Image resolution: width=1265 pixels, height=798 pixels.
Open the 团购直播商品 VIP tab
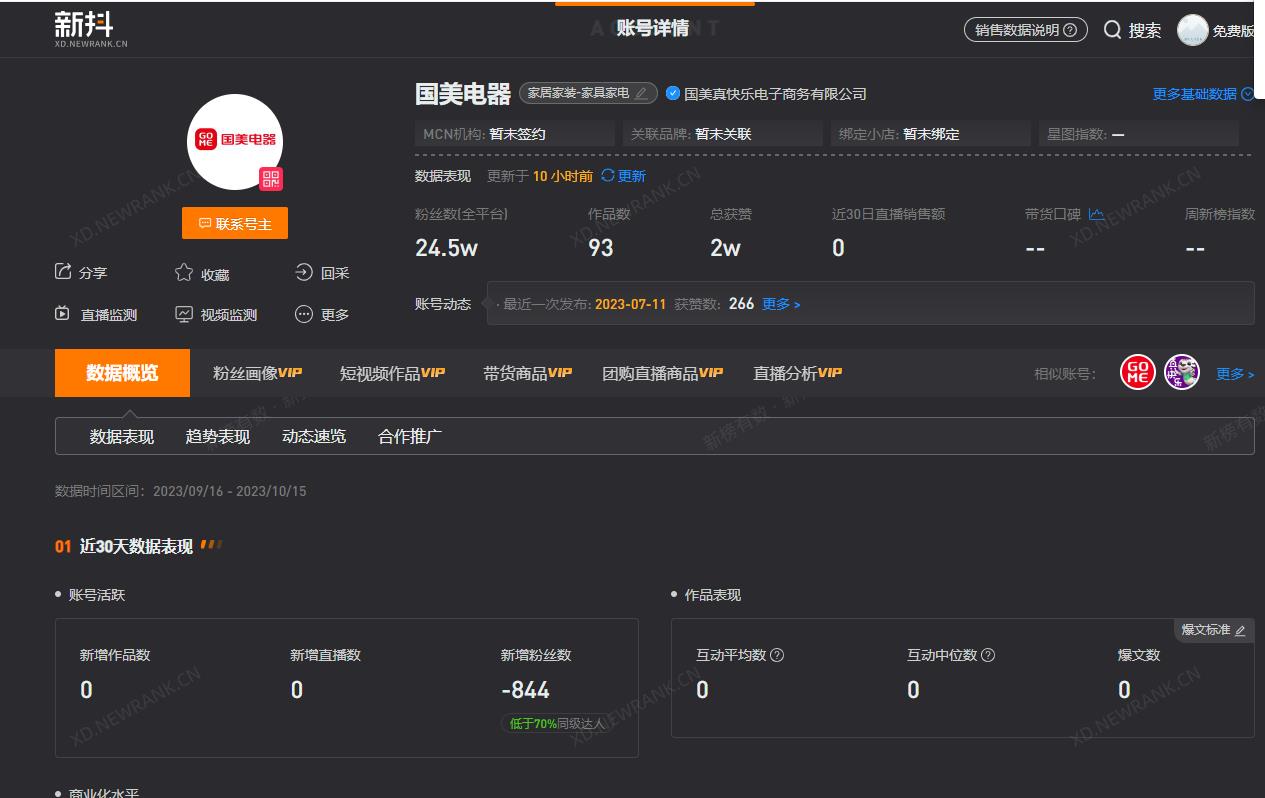click(662, 373)
